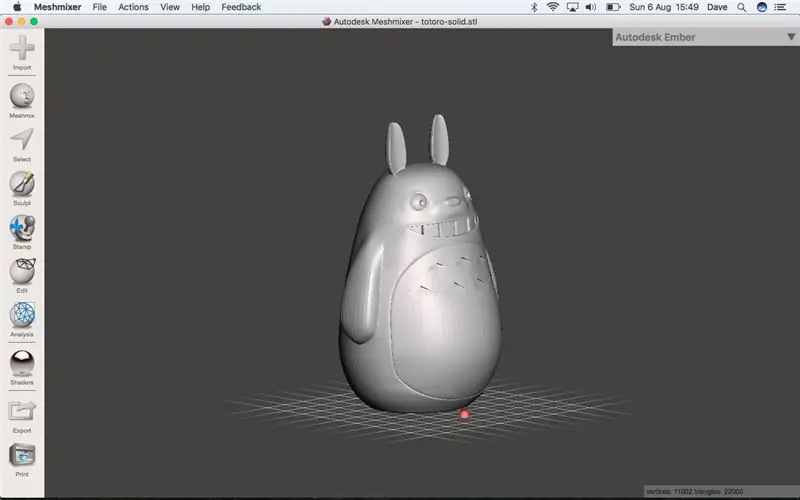Click the date and time display

point(664,7)
